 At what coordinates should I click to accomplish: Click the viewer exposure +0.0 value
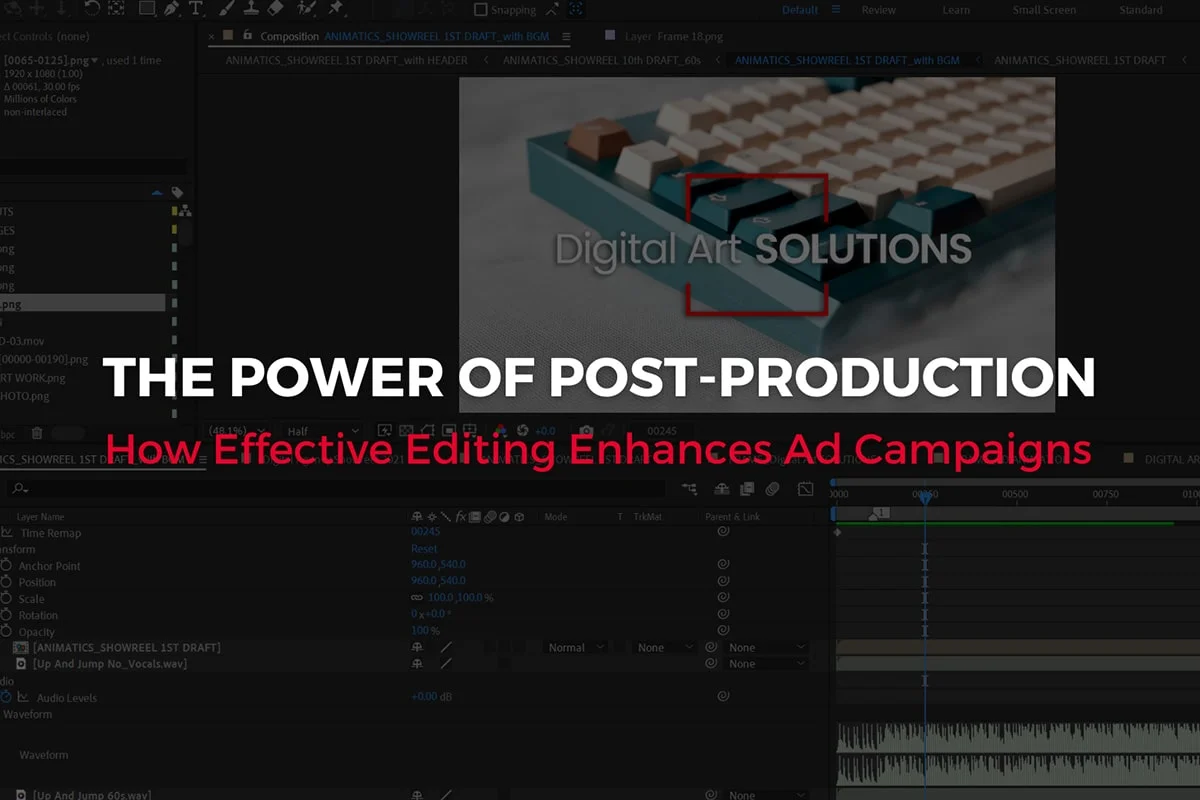[x=545, y=431]
